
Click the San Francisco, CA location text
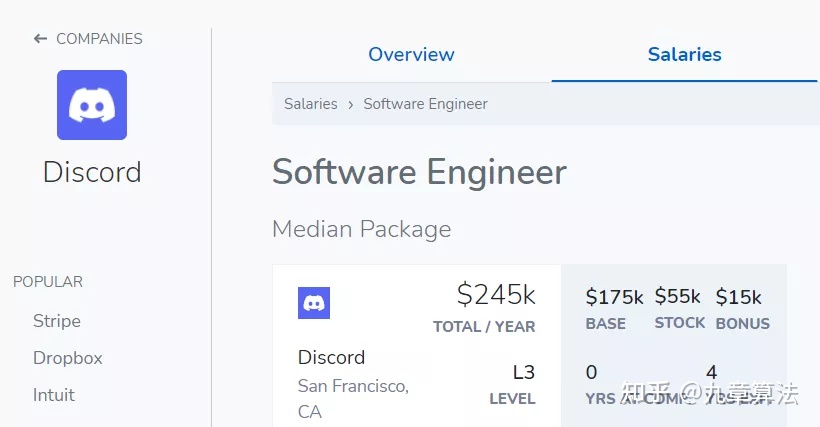point(353,399)
